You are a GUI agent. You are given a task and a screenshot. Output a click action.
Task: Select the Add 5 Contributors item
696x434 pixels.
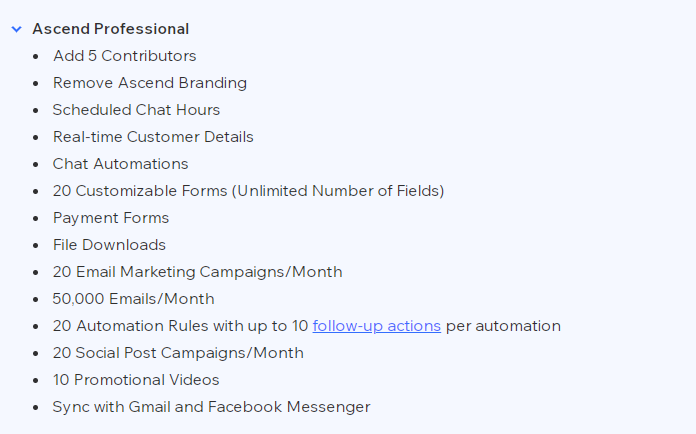coord(124,56)
